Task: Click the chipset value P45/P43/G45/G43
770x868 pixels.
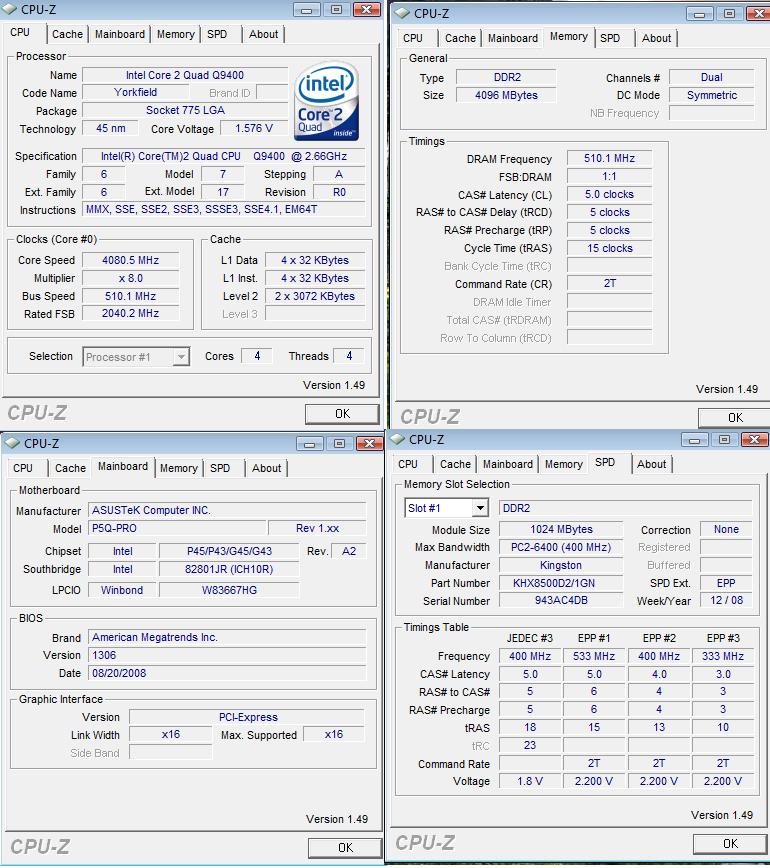Action: coord(229,551)
